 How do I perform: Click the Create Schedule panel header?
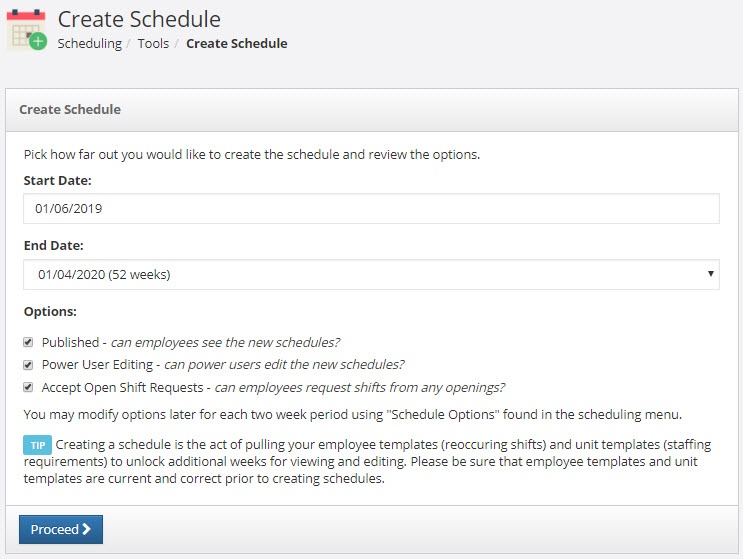pyautogui.click(x=372, y=109)
